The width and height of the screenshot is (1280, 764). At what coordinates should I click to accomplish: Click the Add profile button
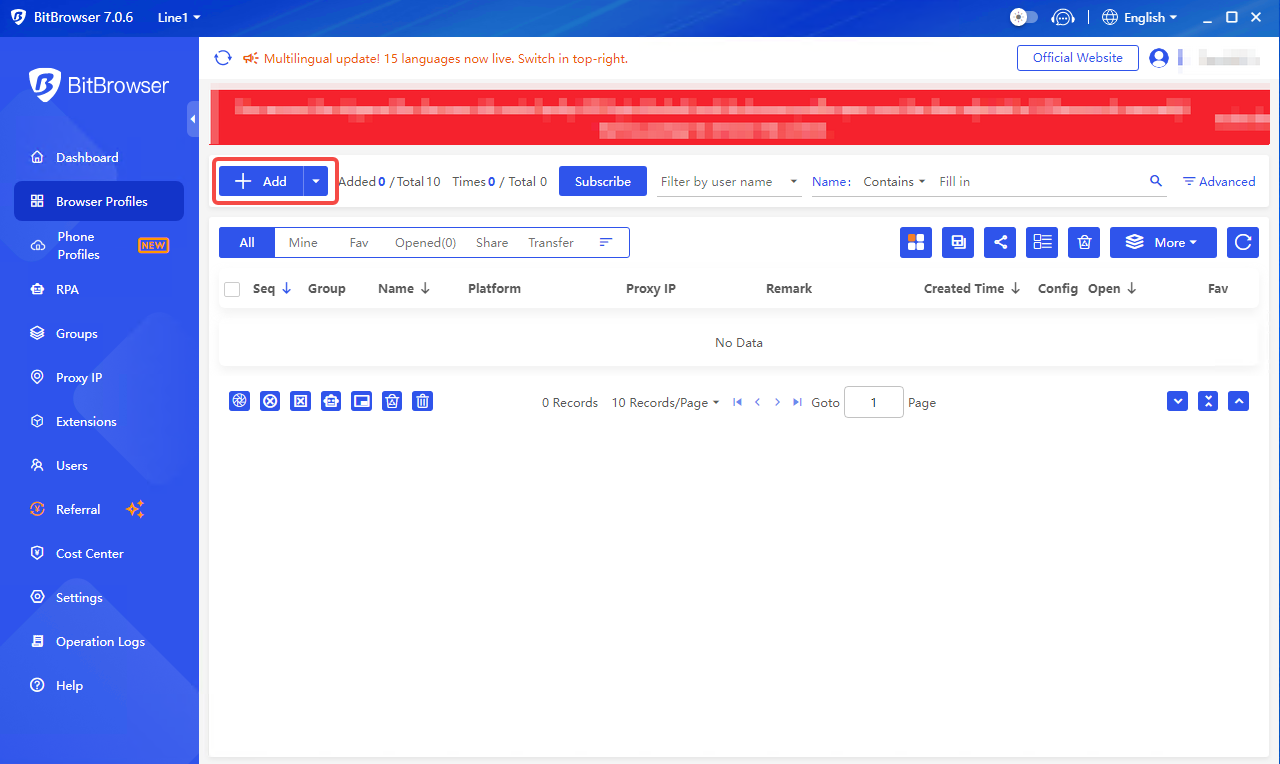pos(261,181)
